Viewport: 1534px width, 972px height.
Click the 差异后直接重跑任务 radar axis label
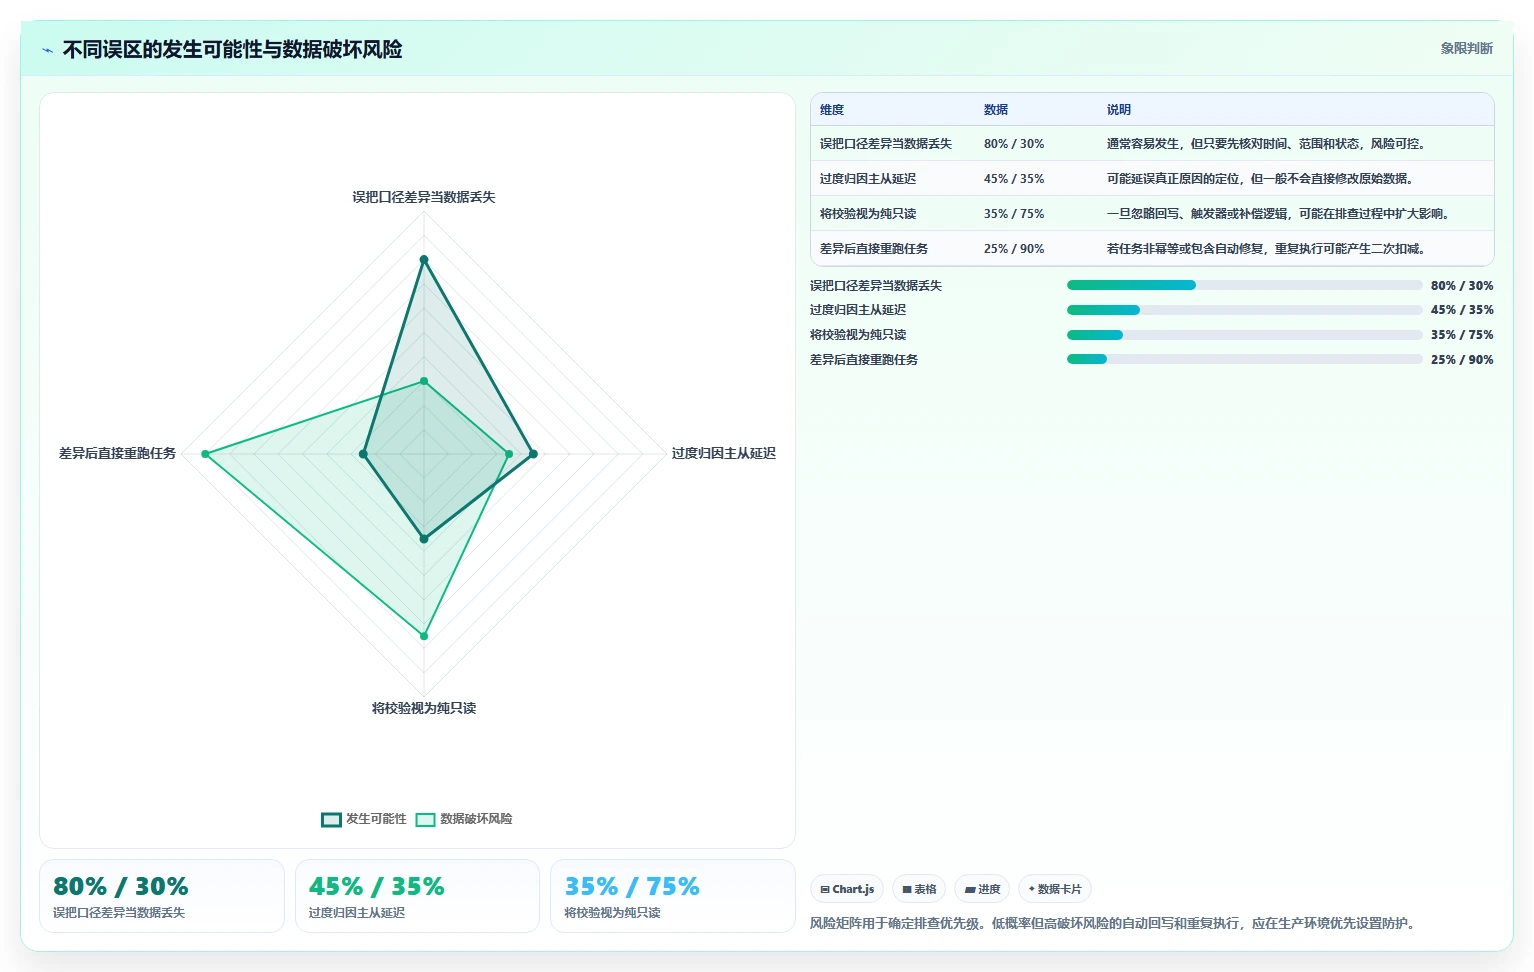tap(117, 453)
